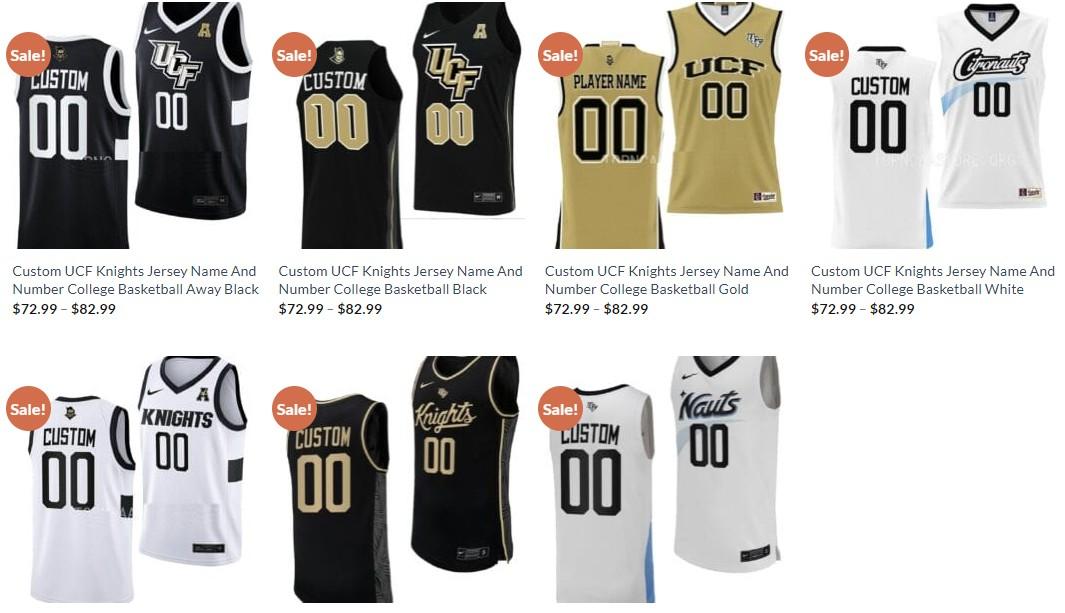Click the price range under the White jersey

click(x=863, y=309)
